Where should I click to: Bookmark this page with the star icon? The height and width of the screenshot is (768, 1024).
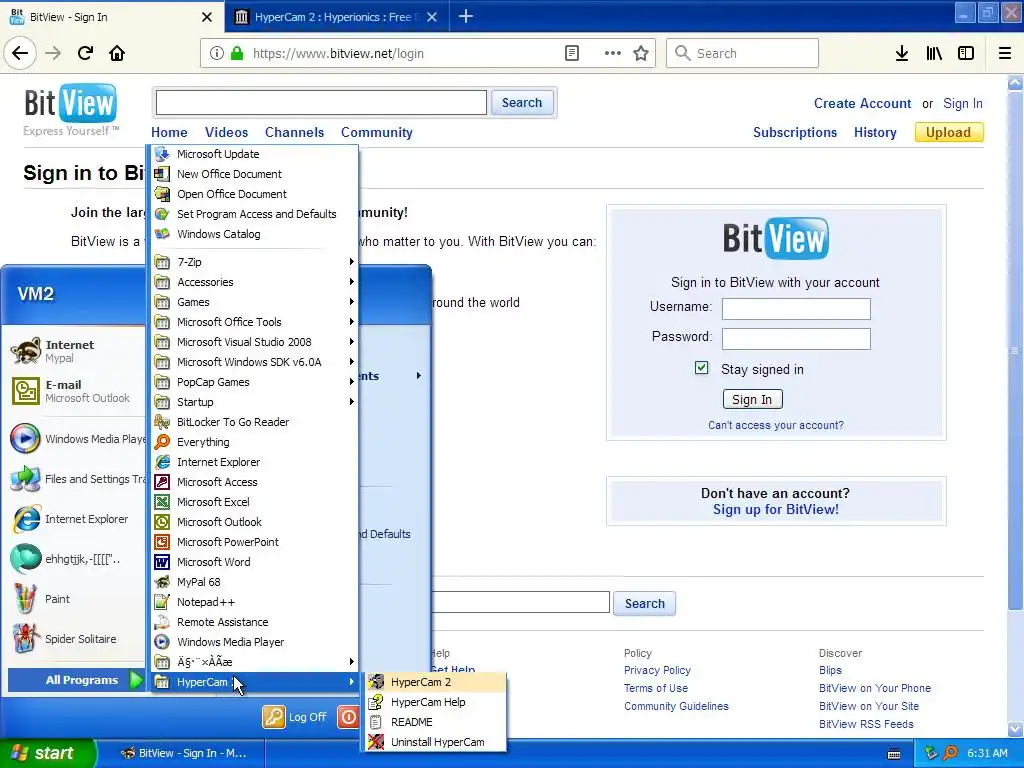point(641,54)
